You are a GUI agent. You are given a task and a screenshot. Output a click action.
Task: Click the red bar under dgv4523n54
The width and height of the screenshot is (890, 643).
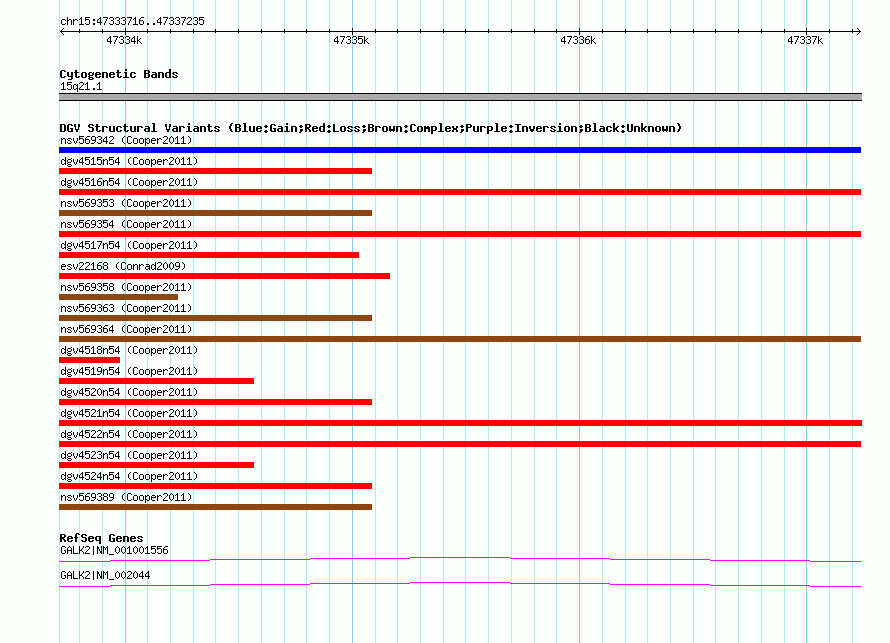(x=157, y=465)
